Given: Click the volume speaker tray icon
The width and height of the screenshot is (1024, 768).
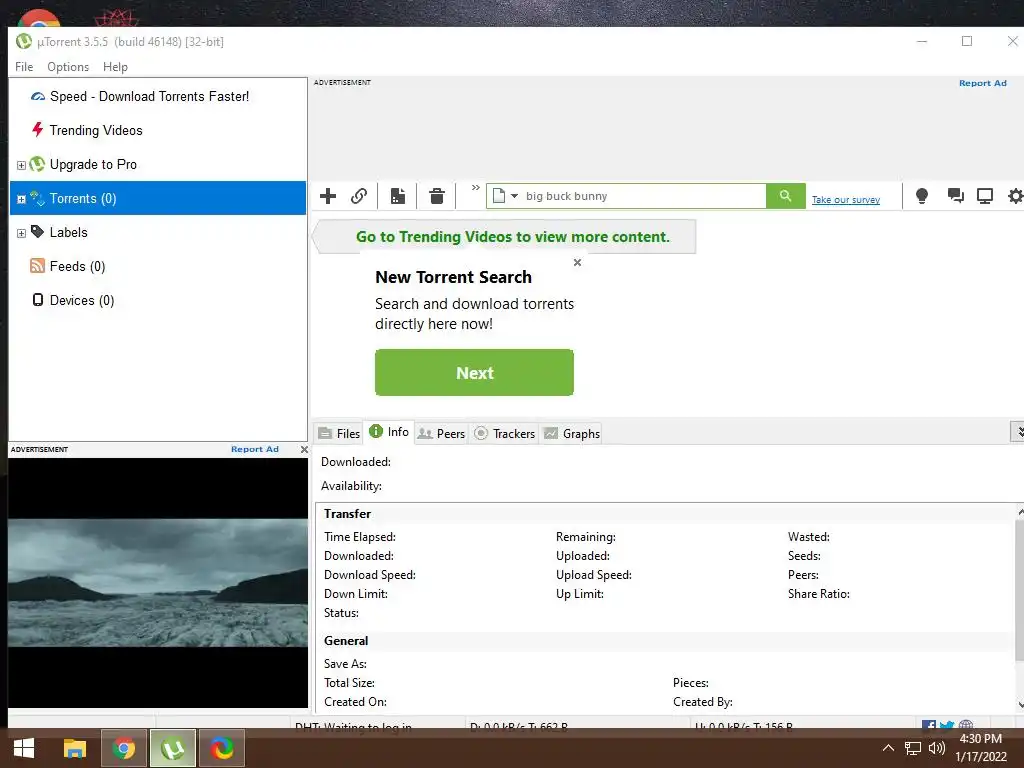Looking at the screenshot, I should (x=936, y=748).
